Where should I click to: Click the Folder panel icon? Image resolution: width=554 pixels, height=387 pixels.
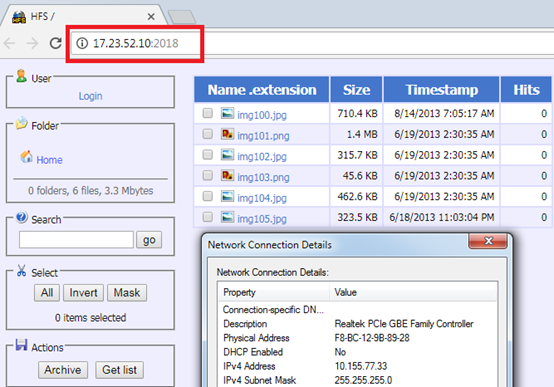pyautogui.click(x=22, y=123)
